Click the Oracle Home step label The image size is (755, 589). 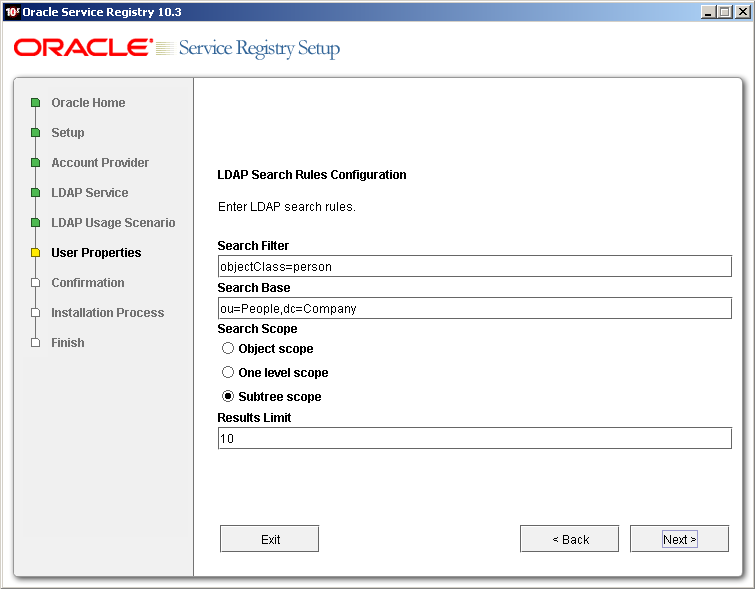coord(88,103)
